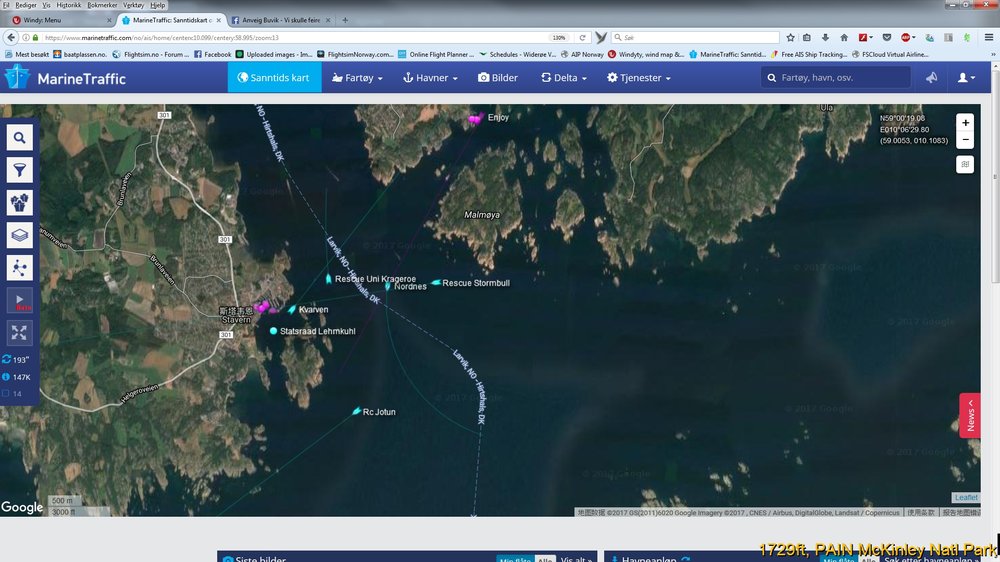Viewport: 1000px width, 562px height.
Task: Select the Rescue Stormbull vessel marker
Action: pyautogui.click(x=436, y=282)
